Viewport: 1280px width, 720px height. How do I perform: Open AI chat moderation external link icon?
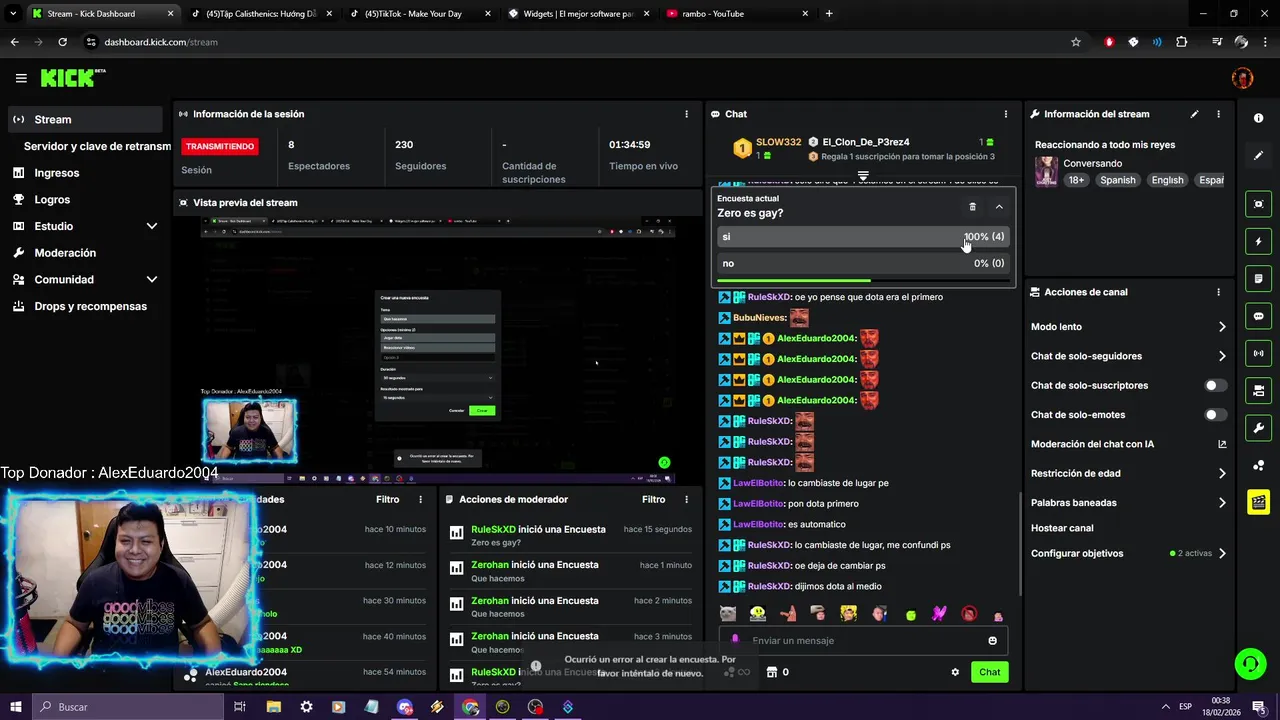click(x=1222, y=444)
